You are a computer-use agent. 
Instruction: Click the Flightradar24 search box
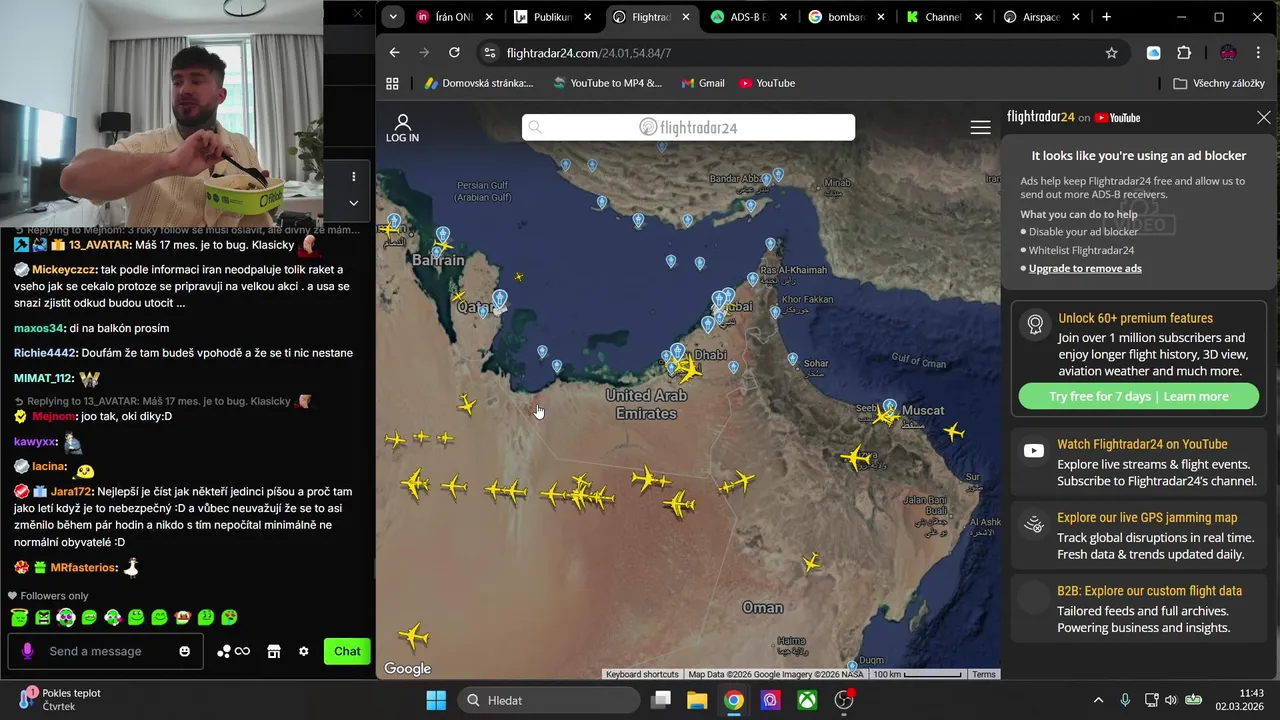coord(688,127)
